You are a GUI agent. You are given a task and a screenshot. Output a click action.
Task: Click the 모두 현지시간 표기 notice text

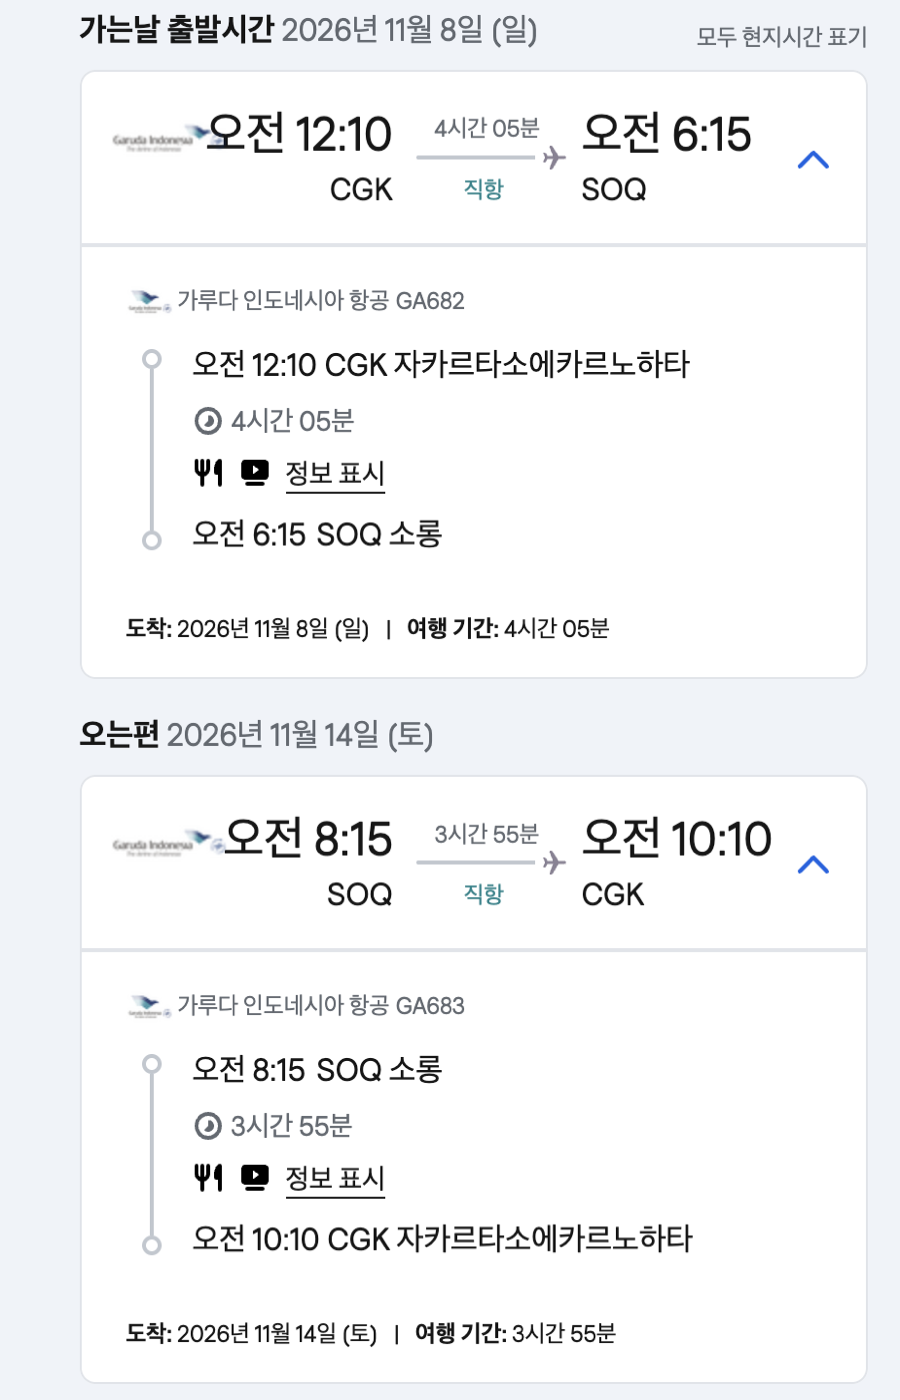tap(781, 37)
